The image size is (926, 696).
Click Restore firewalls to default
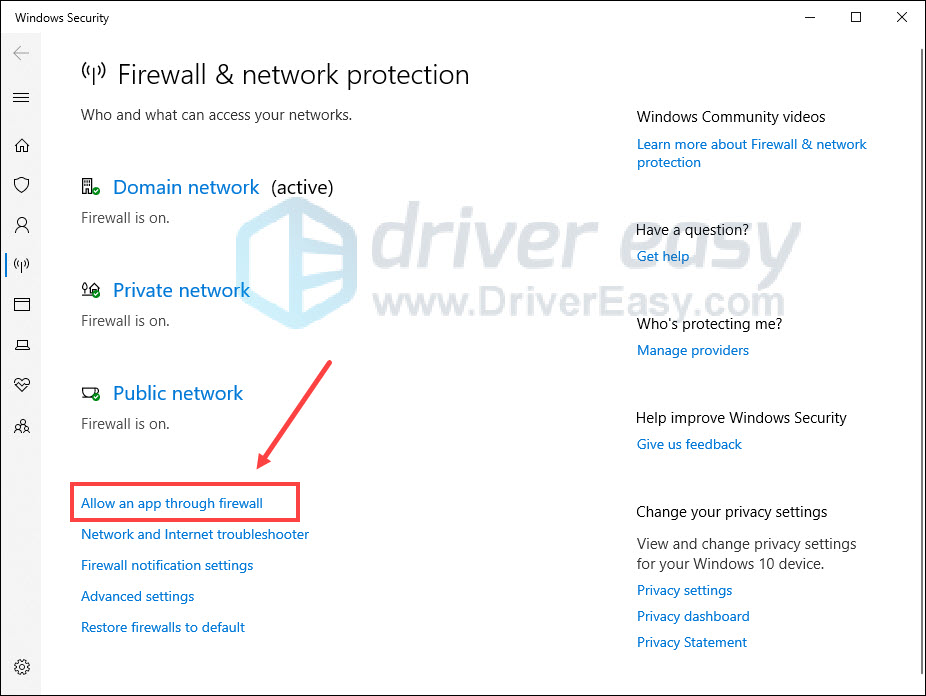coord(163,628)
